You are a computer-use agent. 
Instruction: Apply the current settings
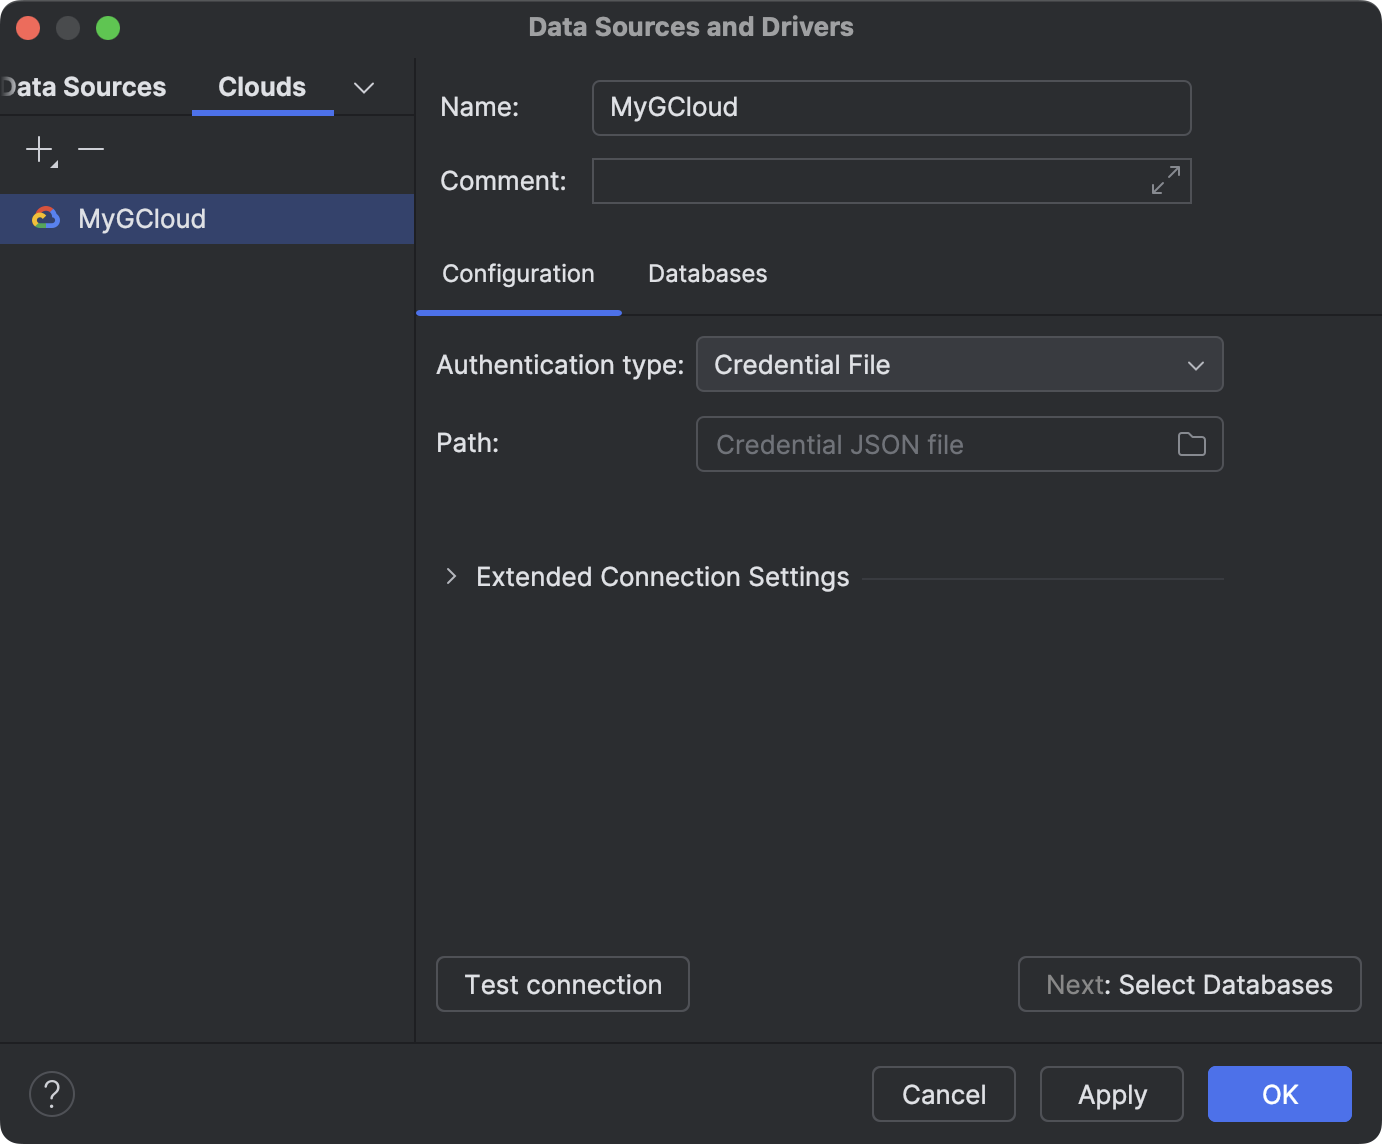pyautogui.click(x=1110, y=1094)
